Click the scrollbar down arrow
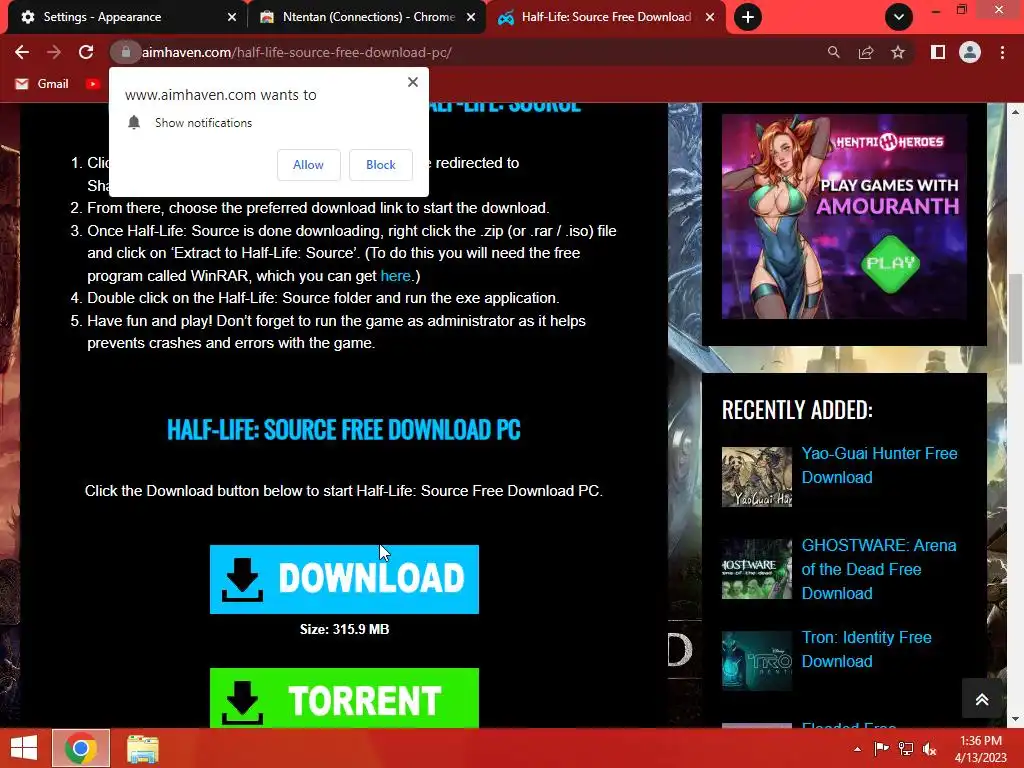The height and width of the screenshot is (768, 1024). click(x=1015, y=719)
